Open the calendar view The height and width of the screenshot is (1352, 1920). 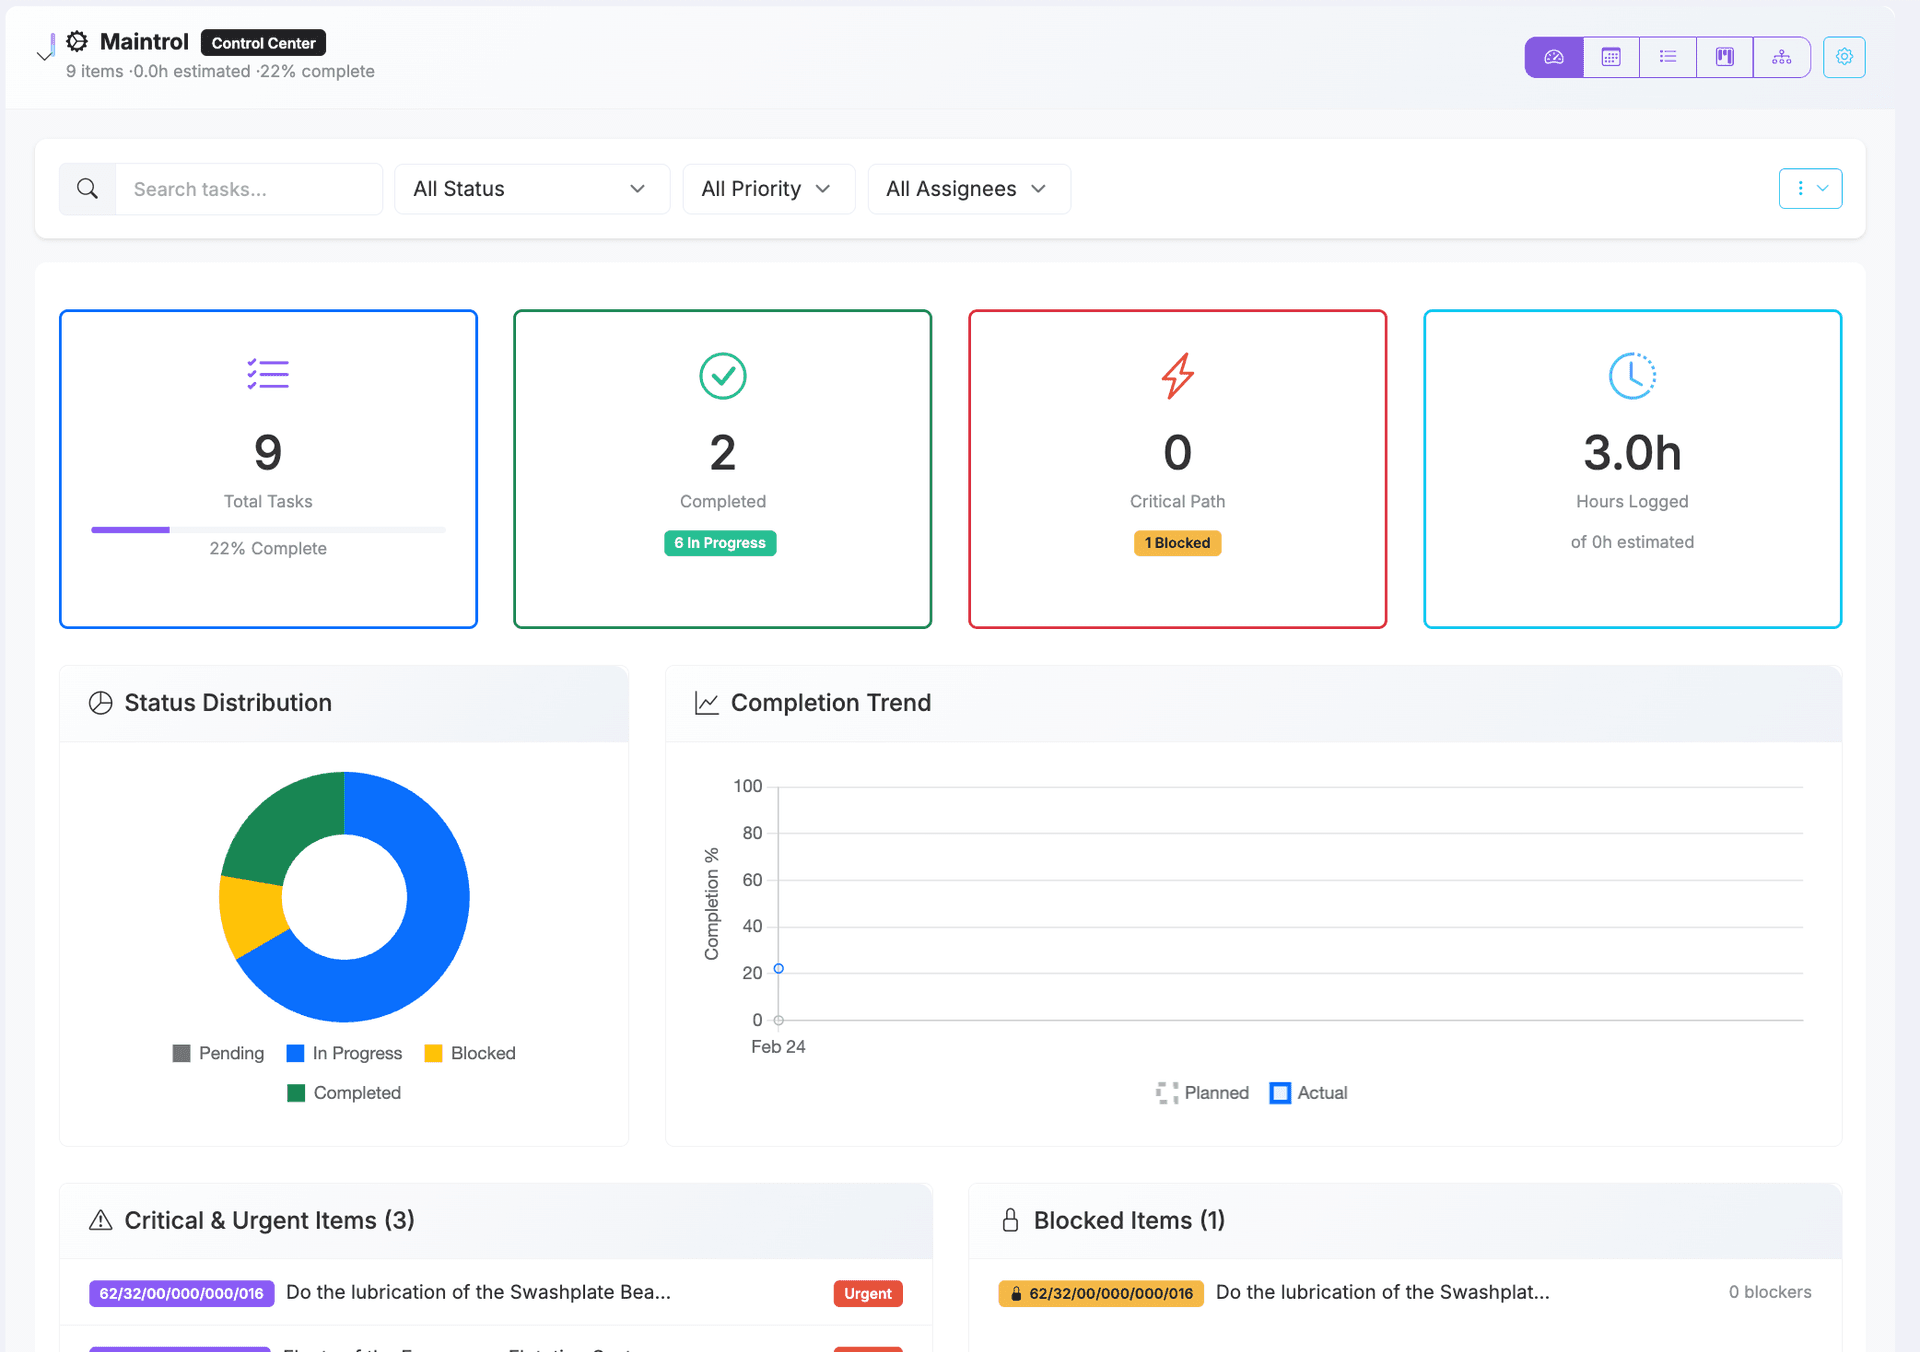click(x=1610, y=57)
